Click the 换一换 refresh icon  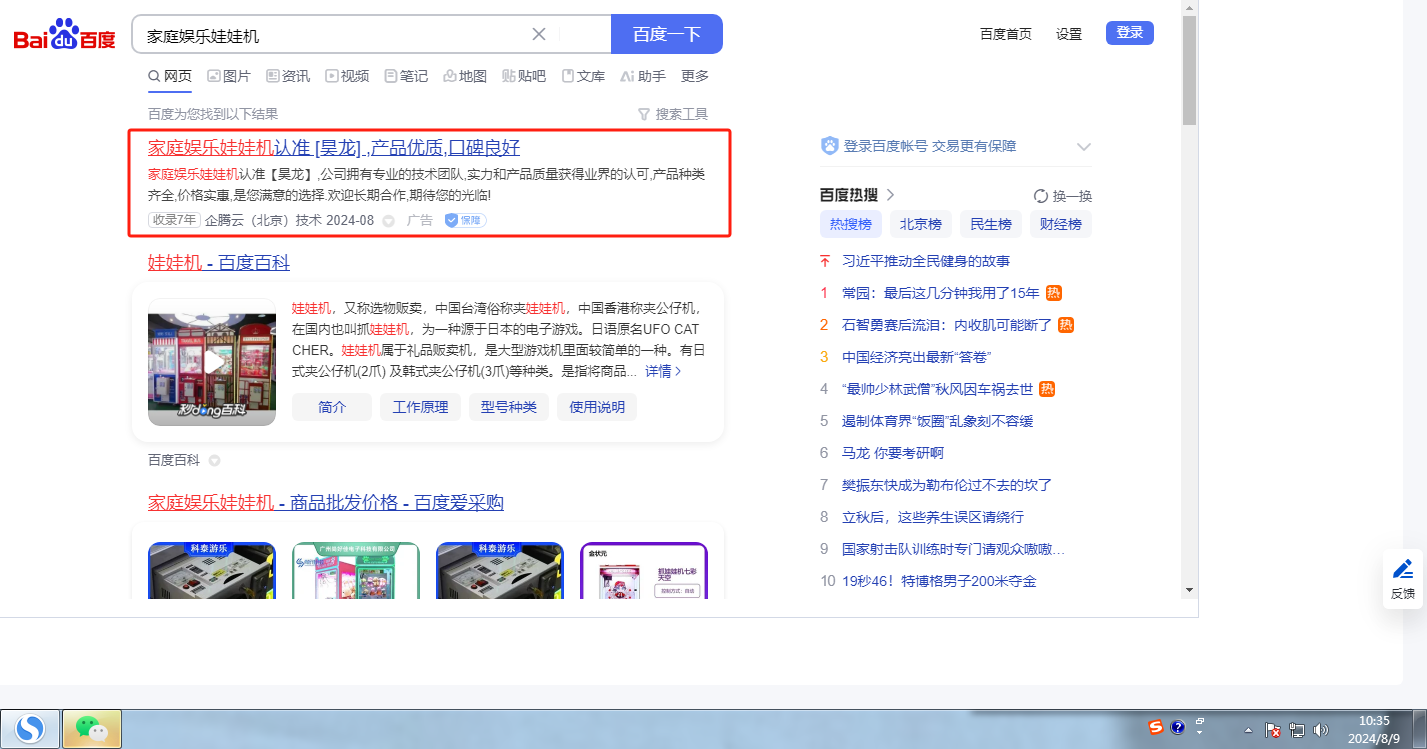1040,196
